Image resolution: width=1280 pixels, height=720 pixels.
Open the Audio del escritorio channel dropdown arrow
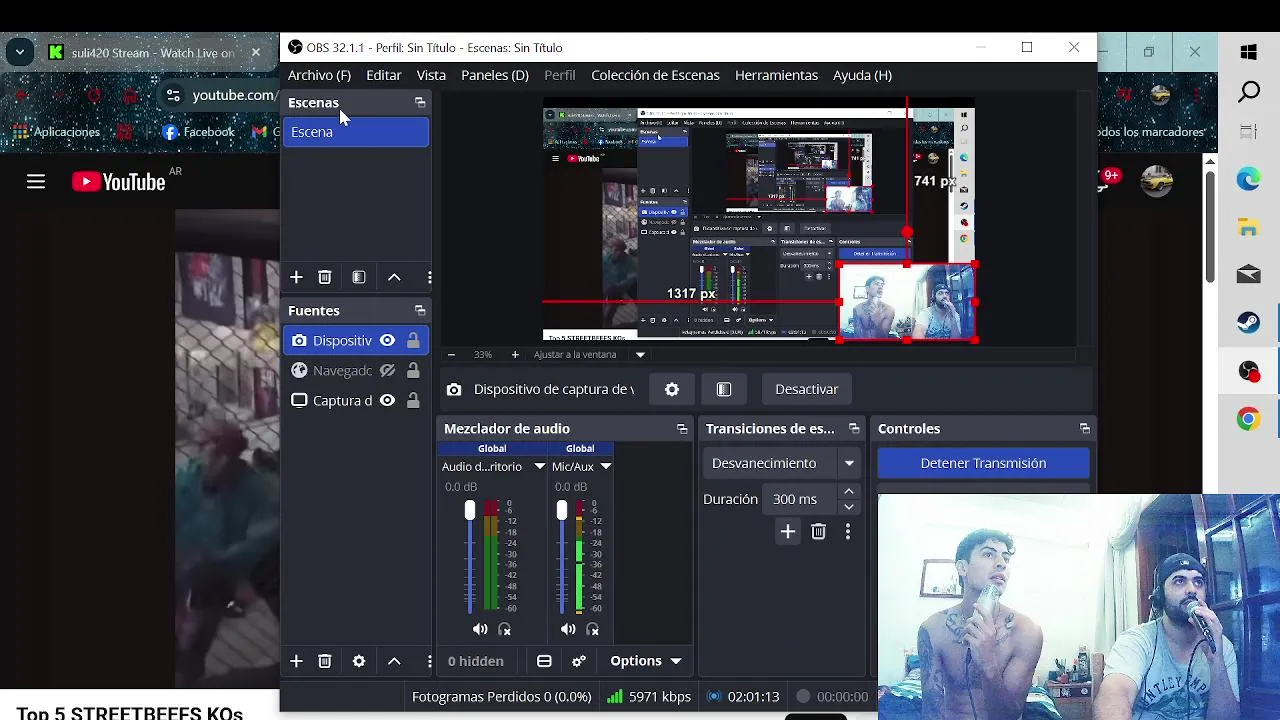click(539, 467)
